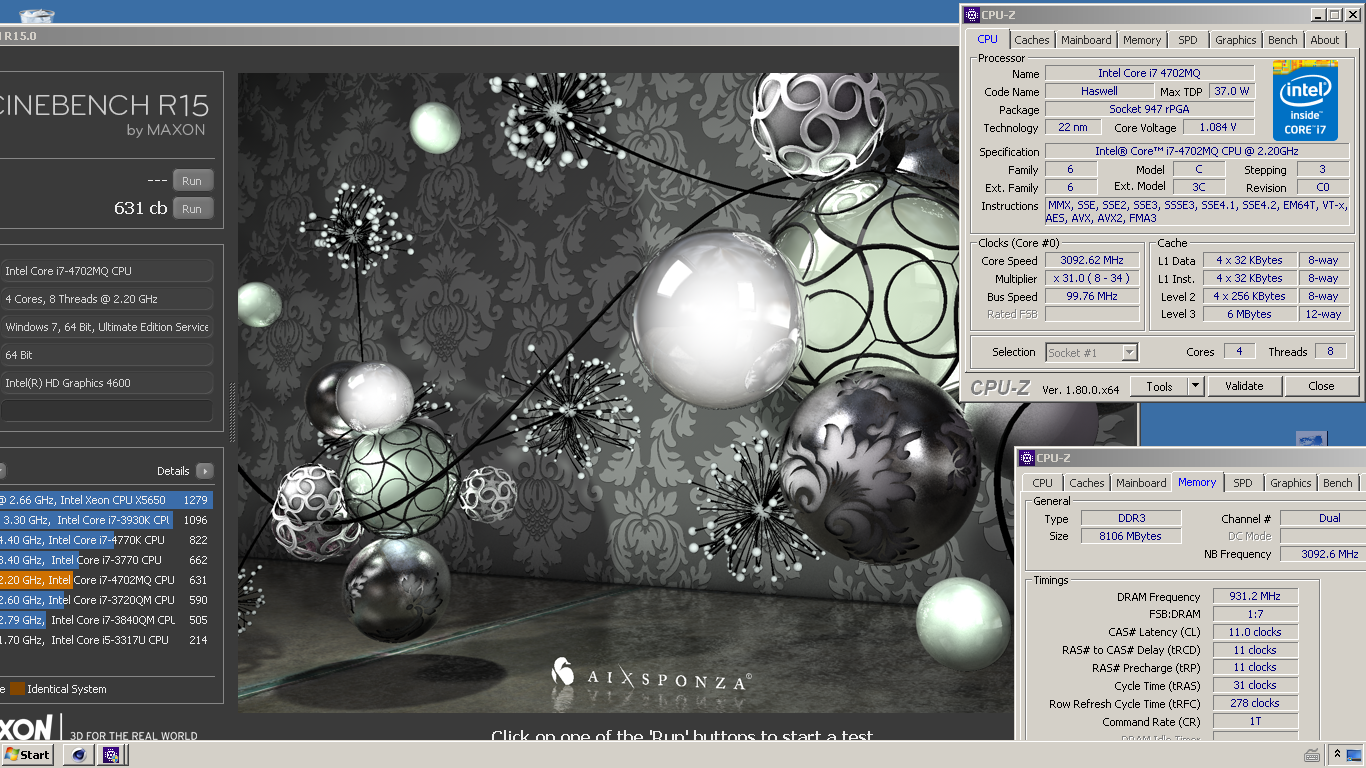Open the SPD tab in the top CPU-Z

pos(1187,40)
